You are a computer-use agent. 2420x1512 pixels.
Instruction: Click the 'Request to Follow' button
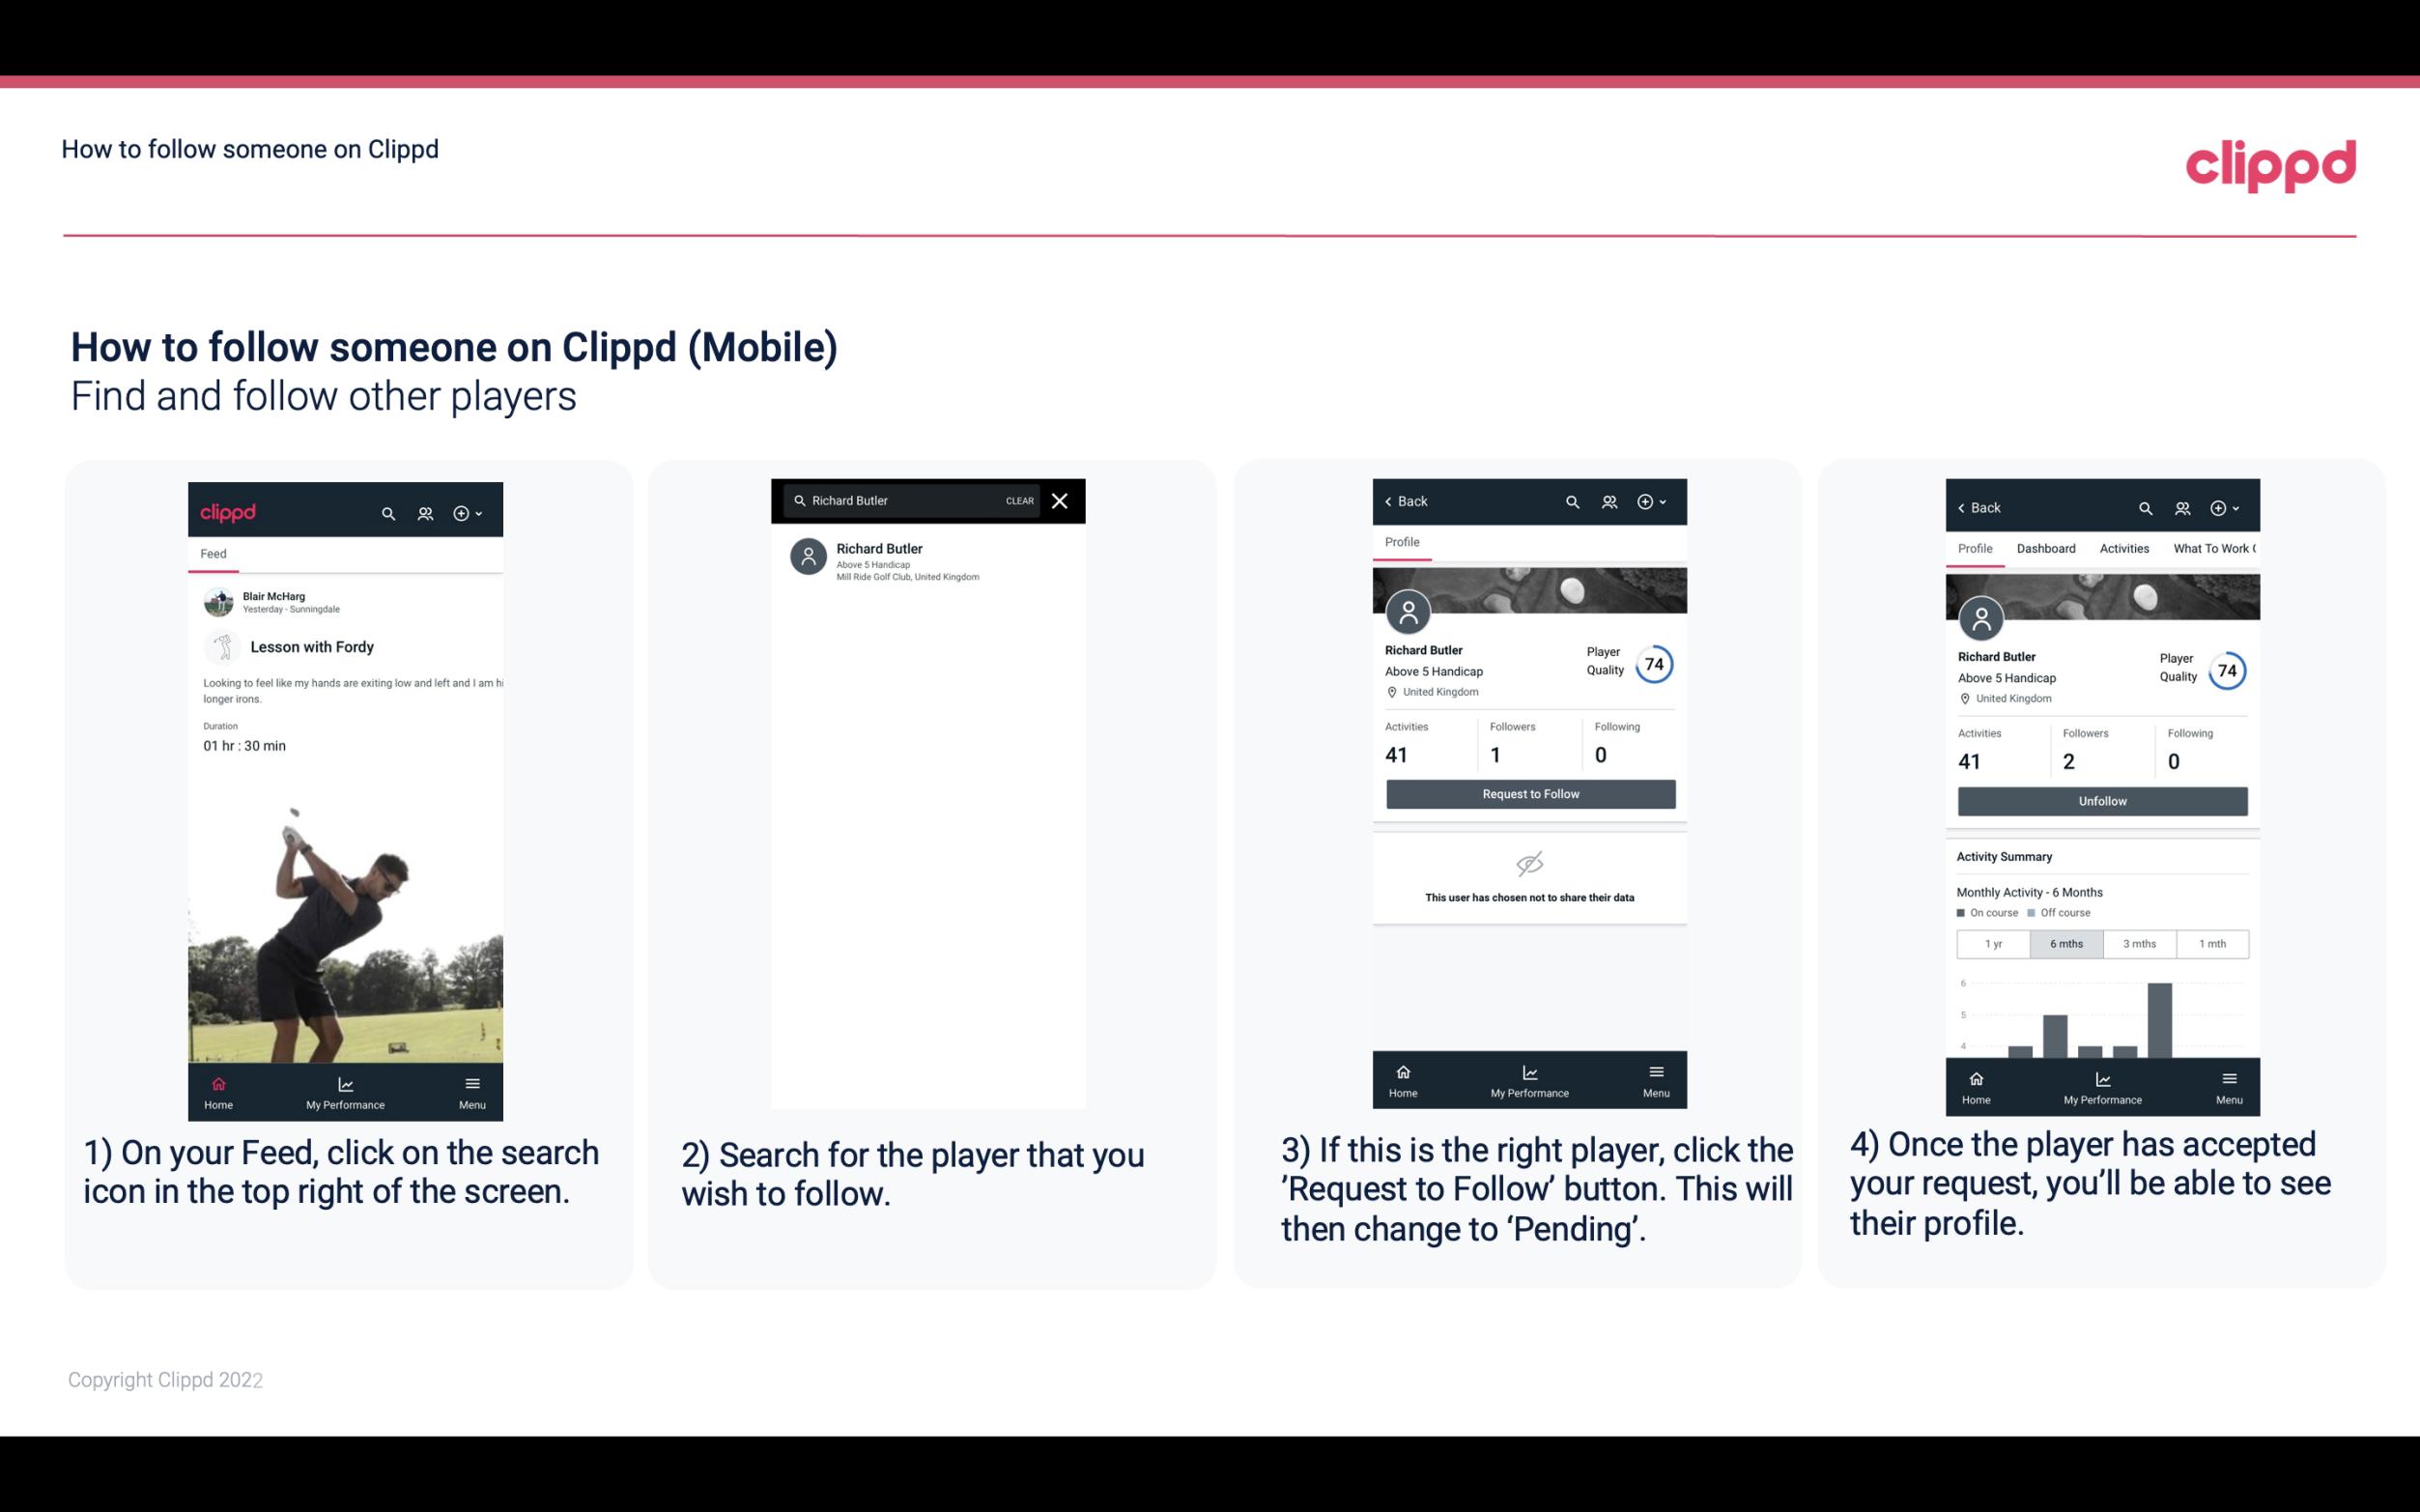(1530, 794)
